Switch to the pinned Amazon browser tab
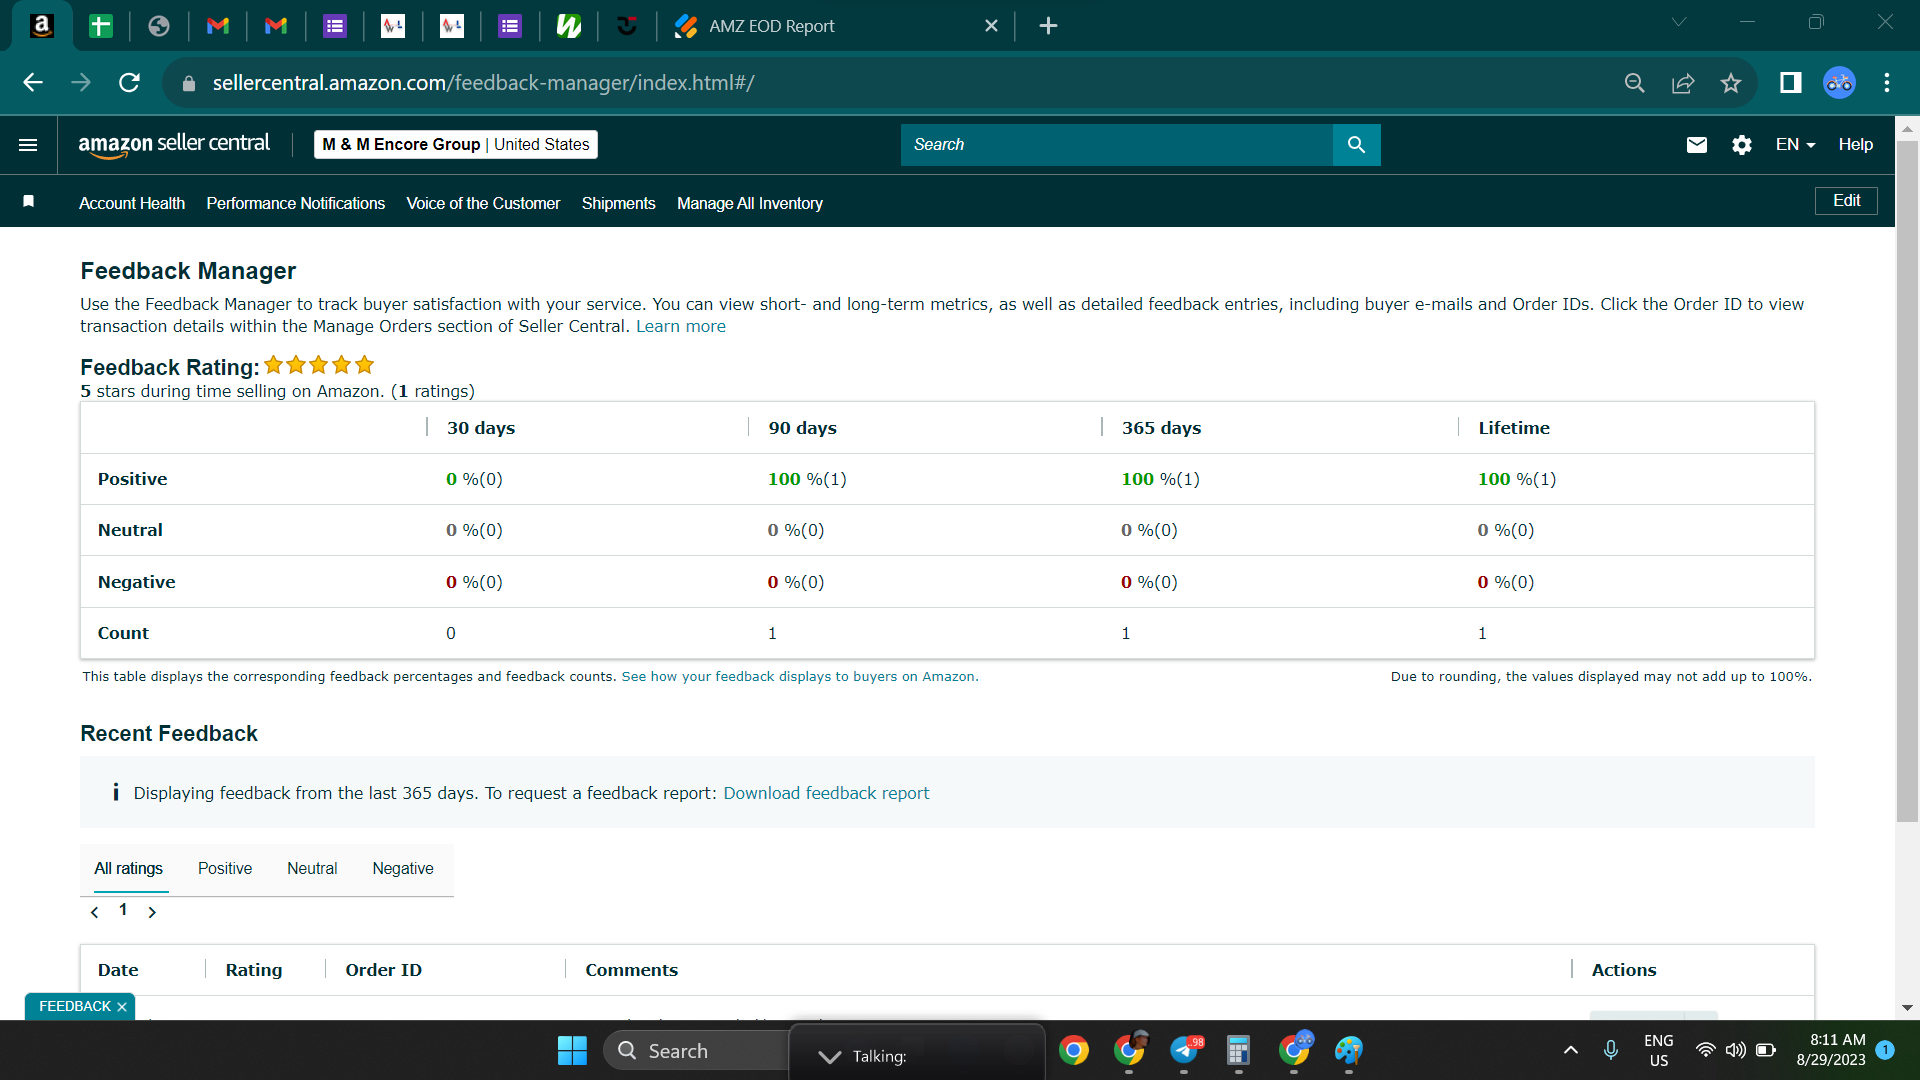 click(42, 26)
